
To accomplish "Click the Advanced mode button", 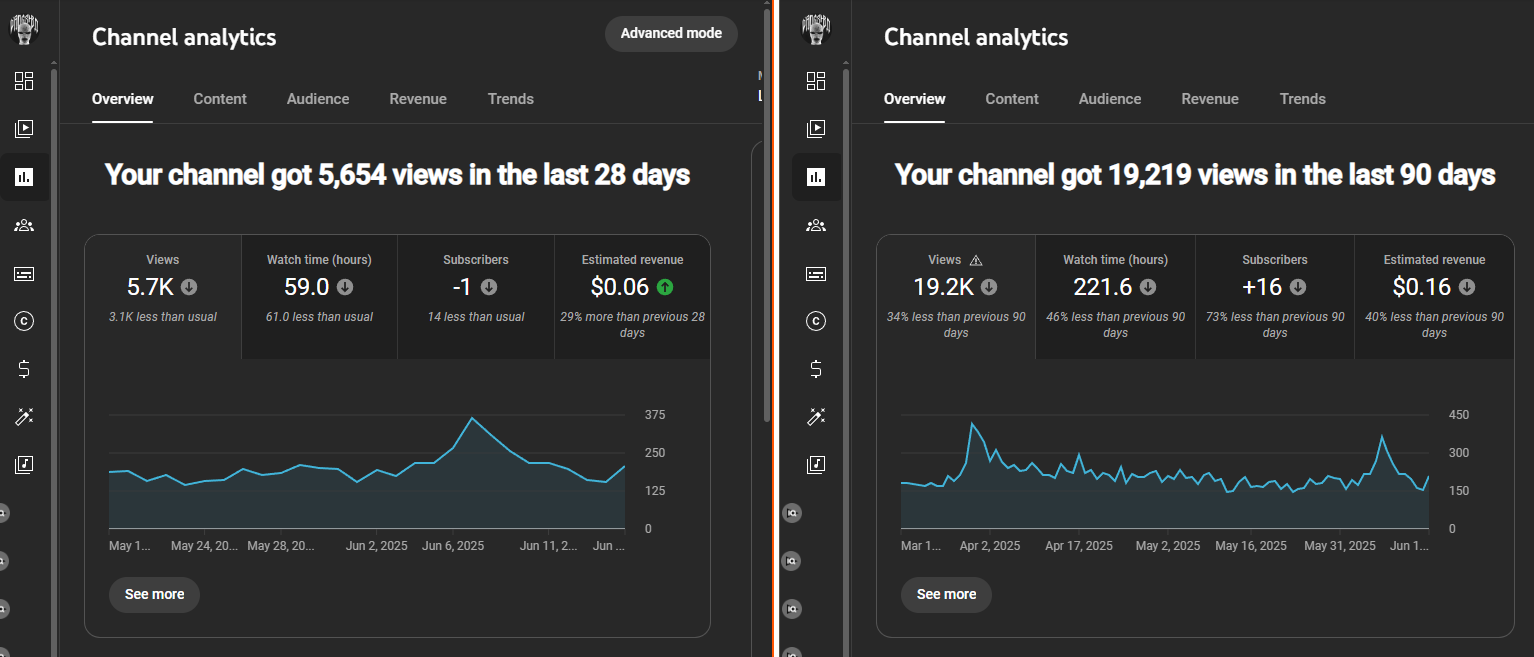I will coord(671,34).
